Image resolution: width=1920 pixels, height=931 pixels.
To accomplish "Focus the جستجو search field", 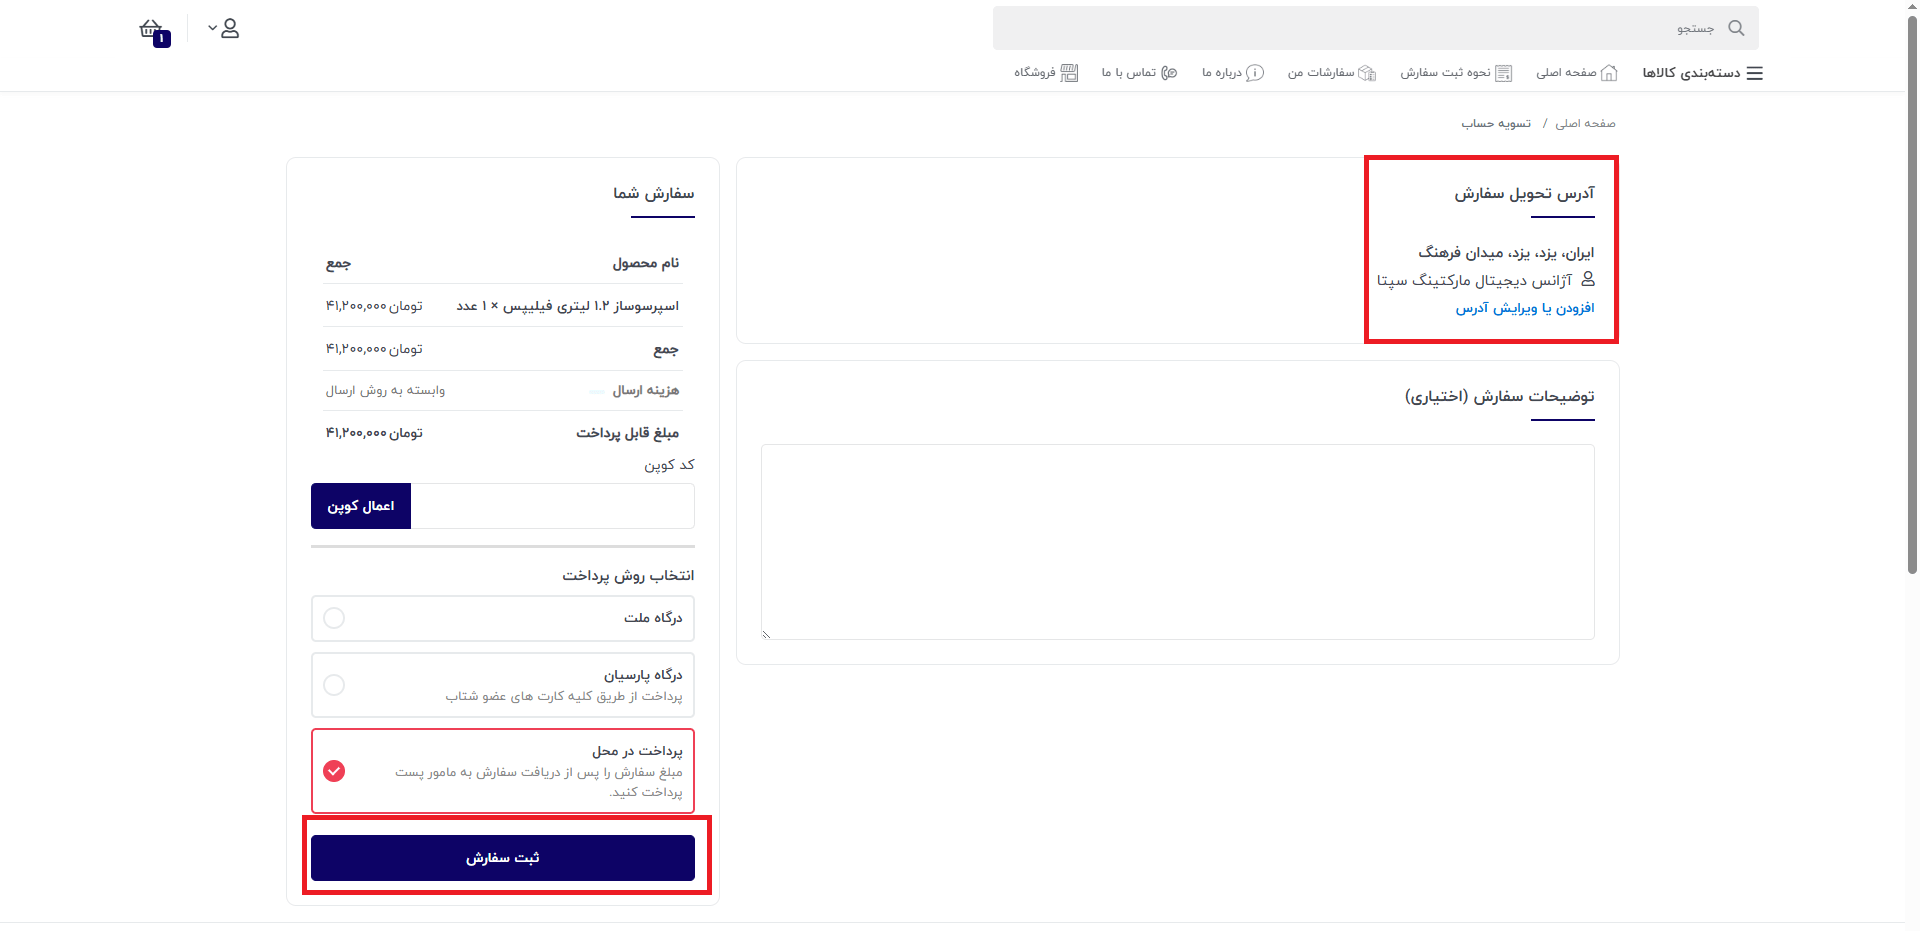I will [x=1375, y=28].
